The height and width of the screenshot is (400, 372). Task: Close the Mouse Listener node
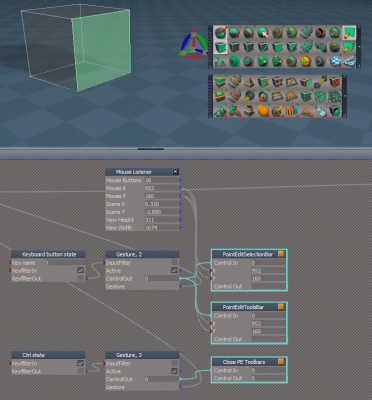coord(175,172)
